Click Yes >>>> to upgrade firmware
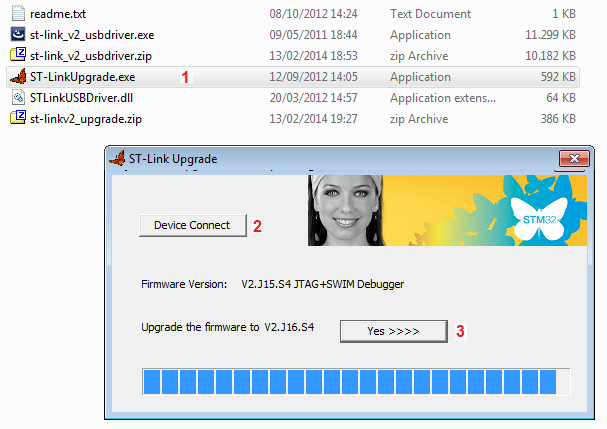 coord(394,331)
